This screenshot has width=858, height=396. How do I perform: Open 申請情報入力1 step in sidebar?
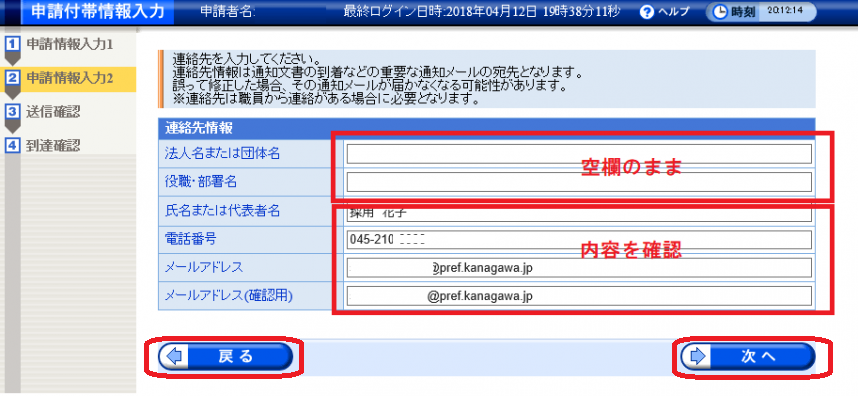69,45
